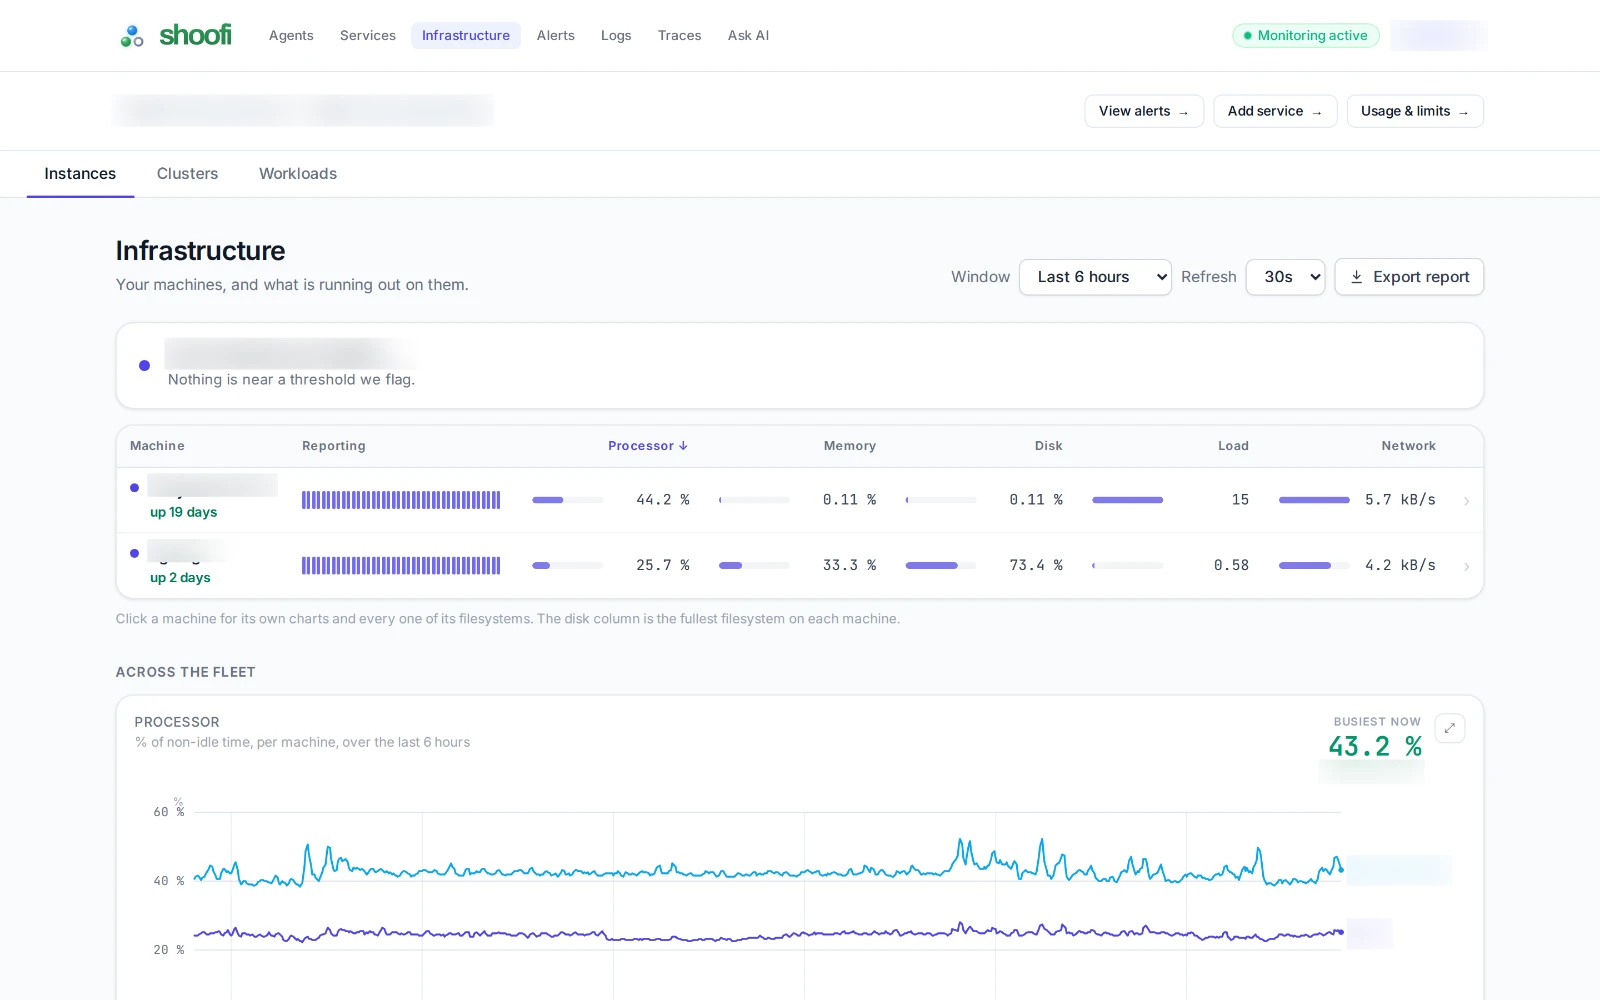Click the 44.2 % processor usage bar
1600x1000 pixels.
pos(568,500)
